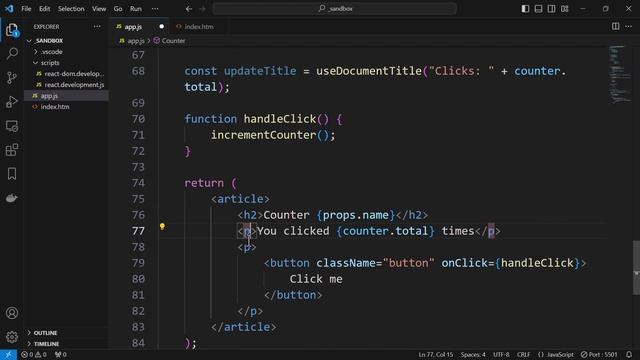Image resolution: width=640 pixels, height=360 pixels.
Task: Split the editor to the right
Action: [x=616, y=27]
